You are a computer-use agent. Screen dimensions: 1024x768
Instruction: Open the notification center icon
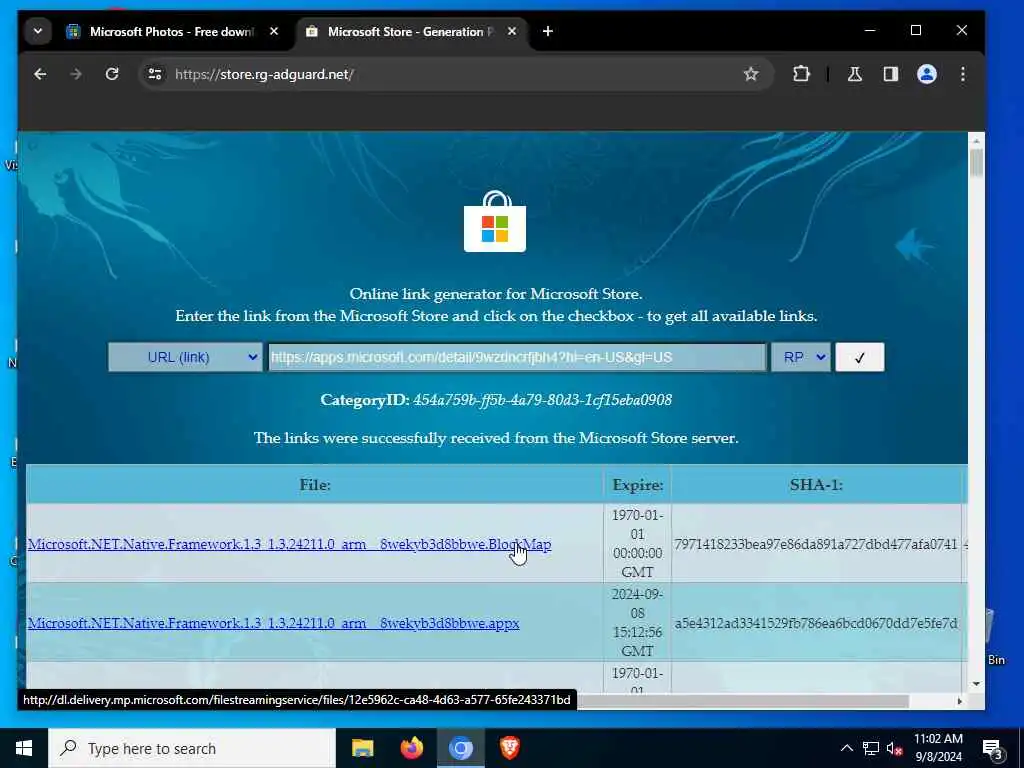pos(992,748)
